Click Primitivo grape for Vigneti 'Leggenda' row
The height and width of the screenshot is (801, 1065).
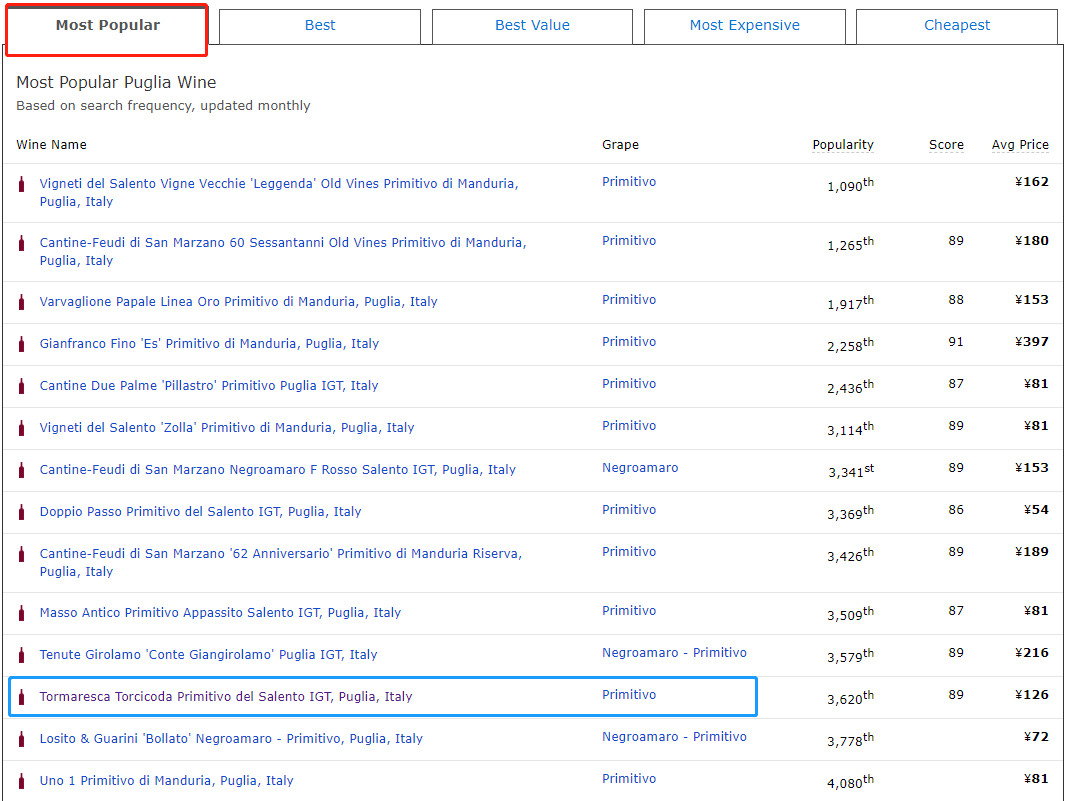click(629, 182)
